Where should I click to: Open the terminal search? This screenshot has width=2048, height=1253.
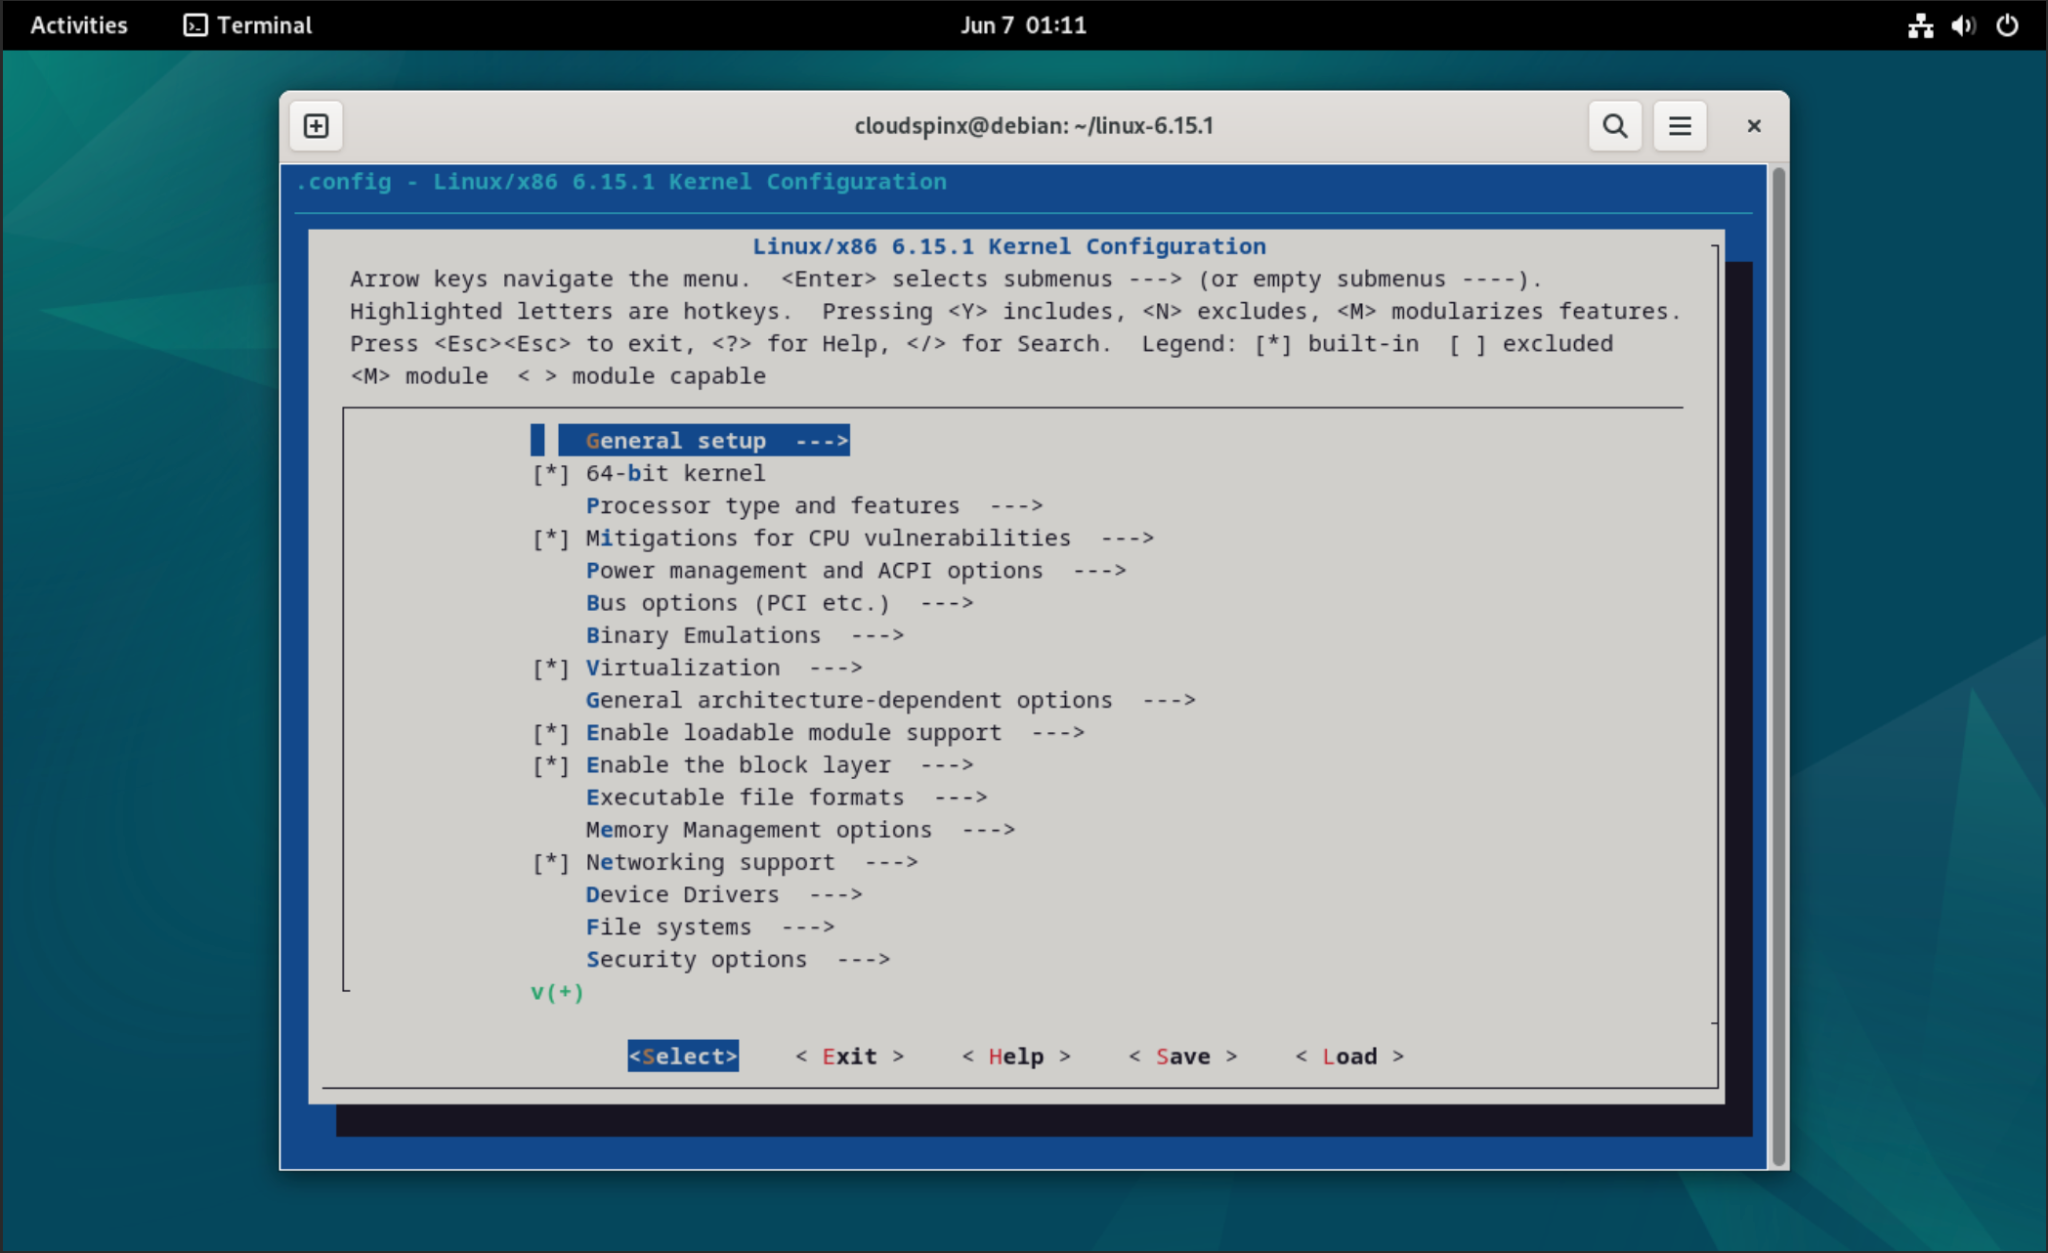[x=1613, y=125]
